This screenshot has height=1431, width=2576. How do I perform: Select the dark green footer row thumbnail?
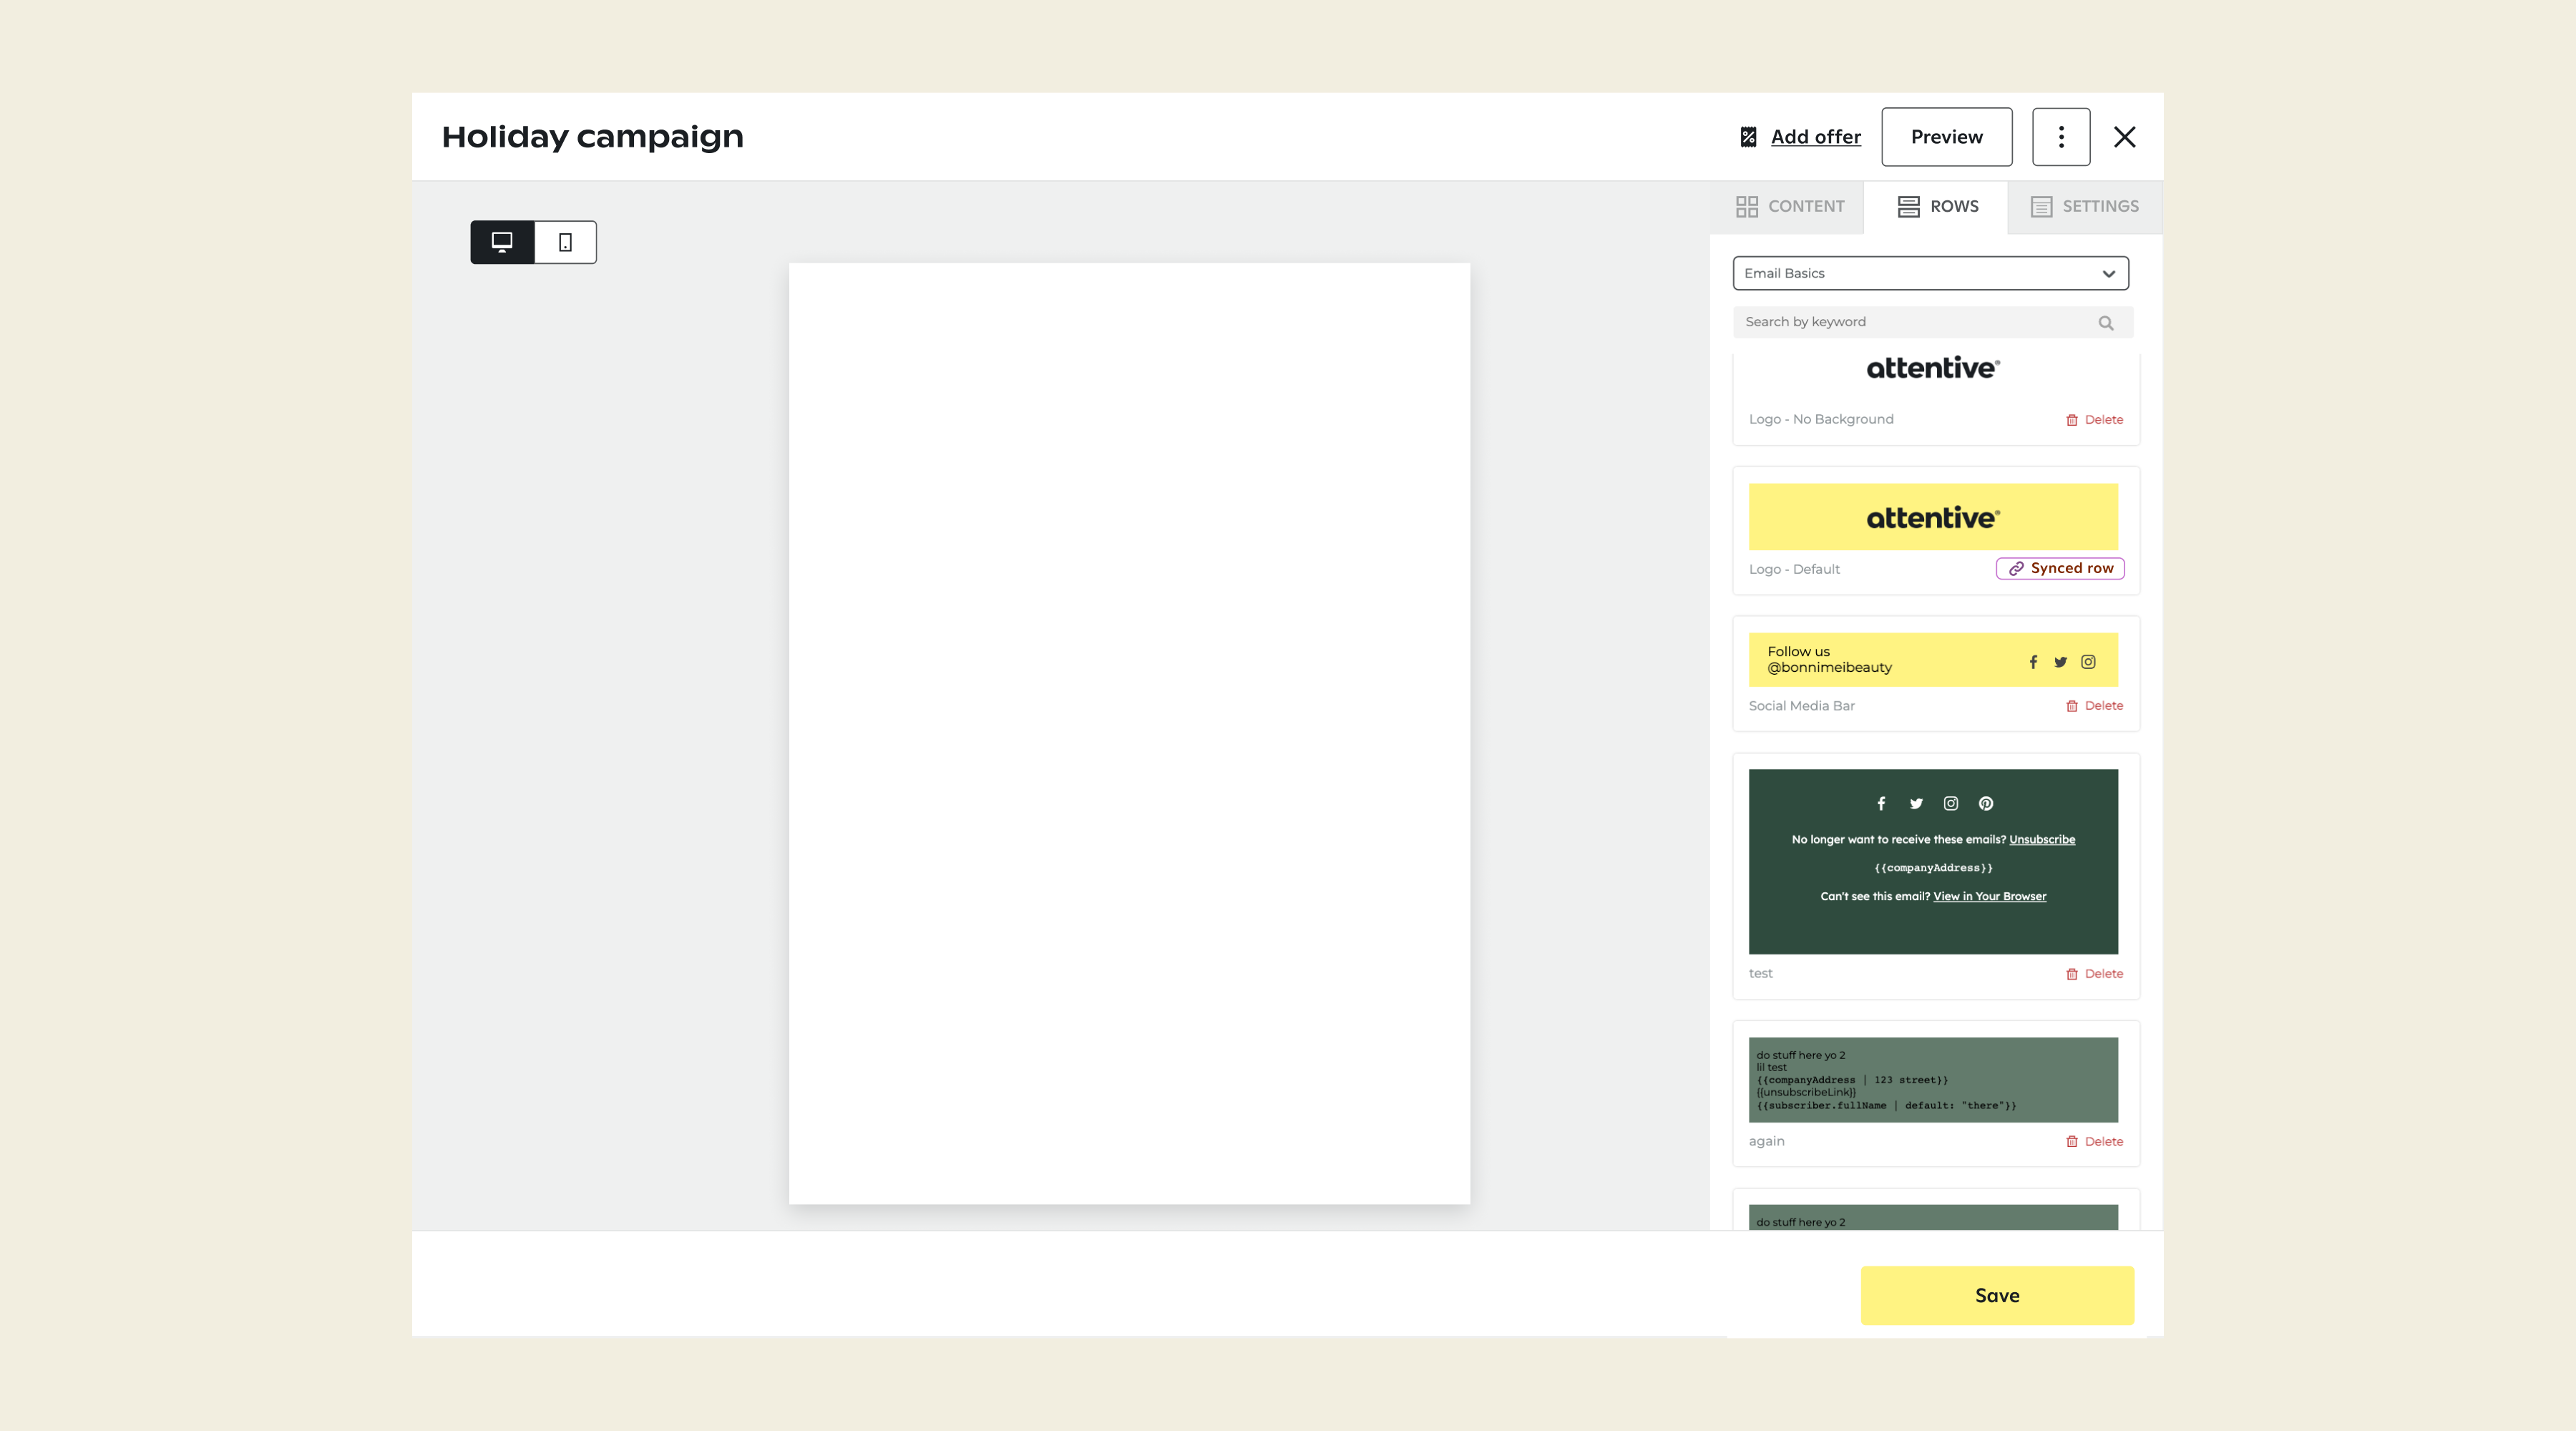(x=1932, y=861)
